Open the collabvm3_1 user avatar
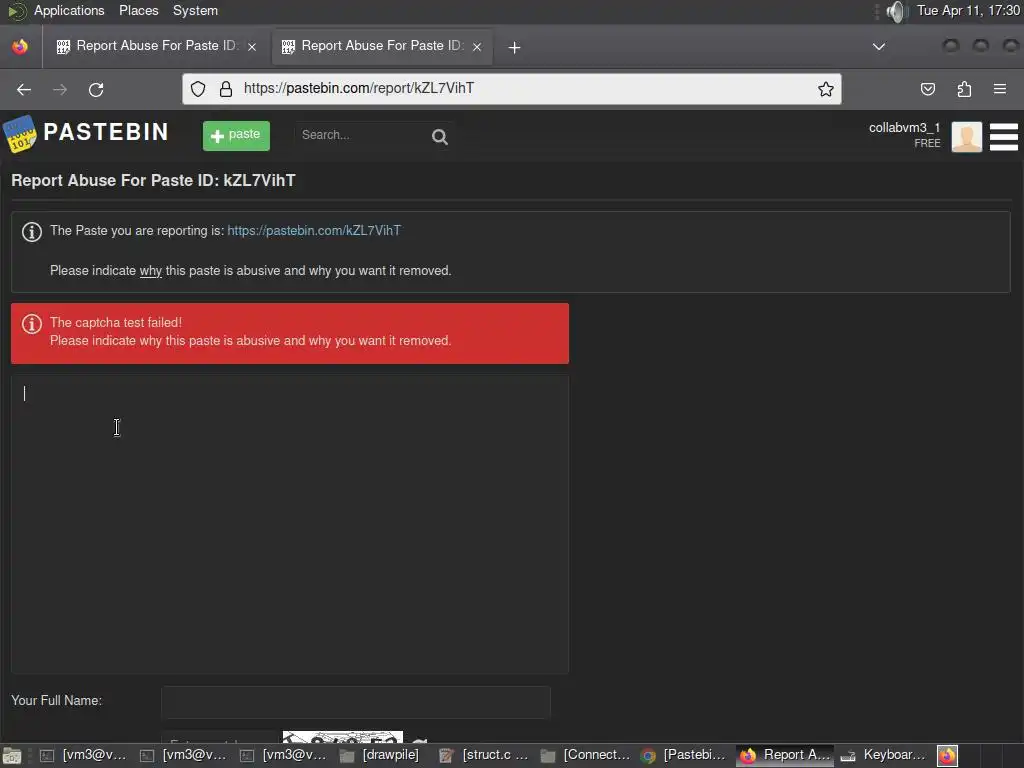The width and height of the screenshot is (1024, 768). click(x=967, y=136)
